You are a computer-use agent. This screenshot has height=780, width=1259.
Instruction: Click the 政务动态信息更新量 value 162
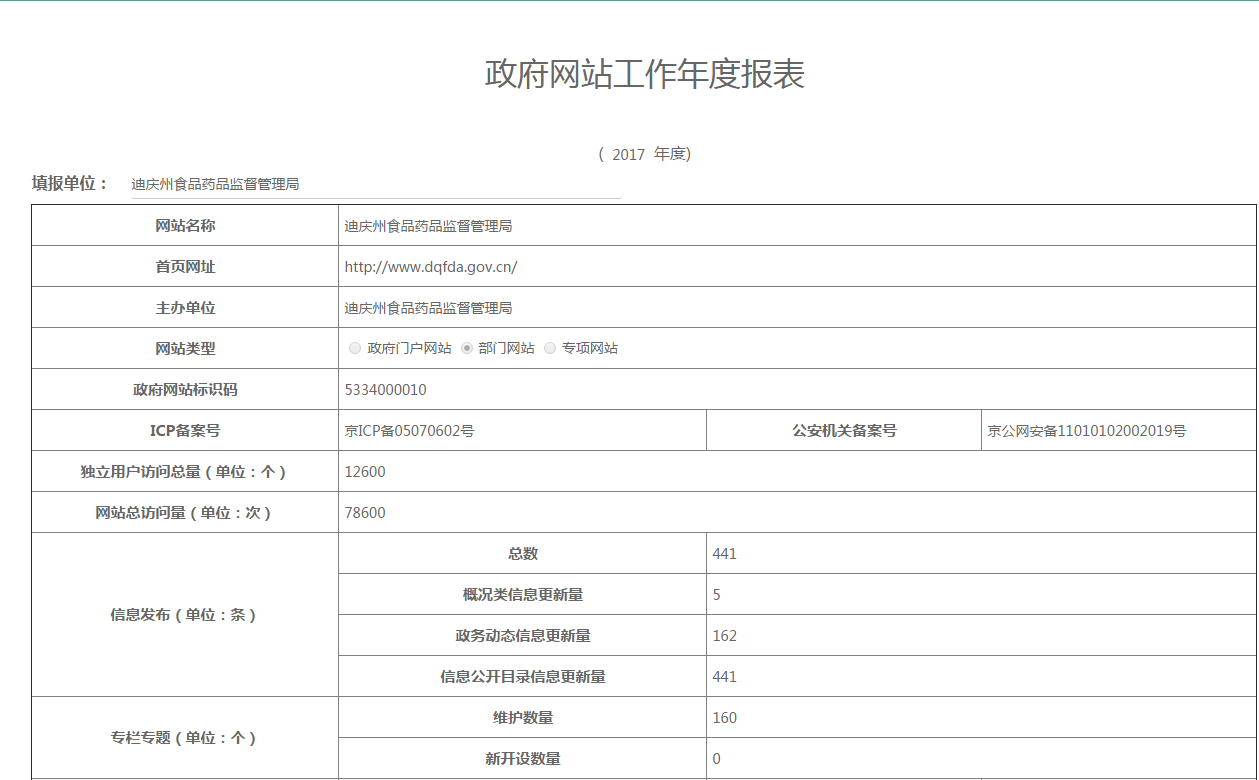725,636
